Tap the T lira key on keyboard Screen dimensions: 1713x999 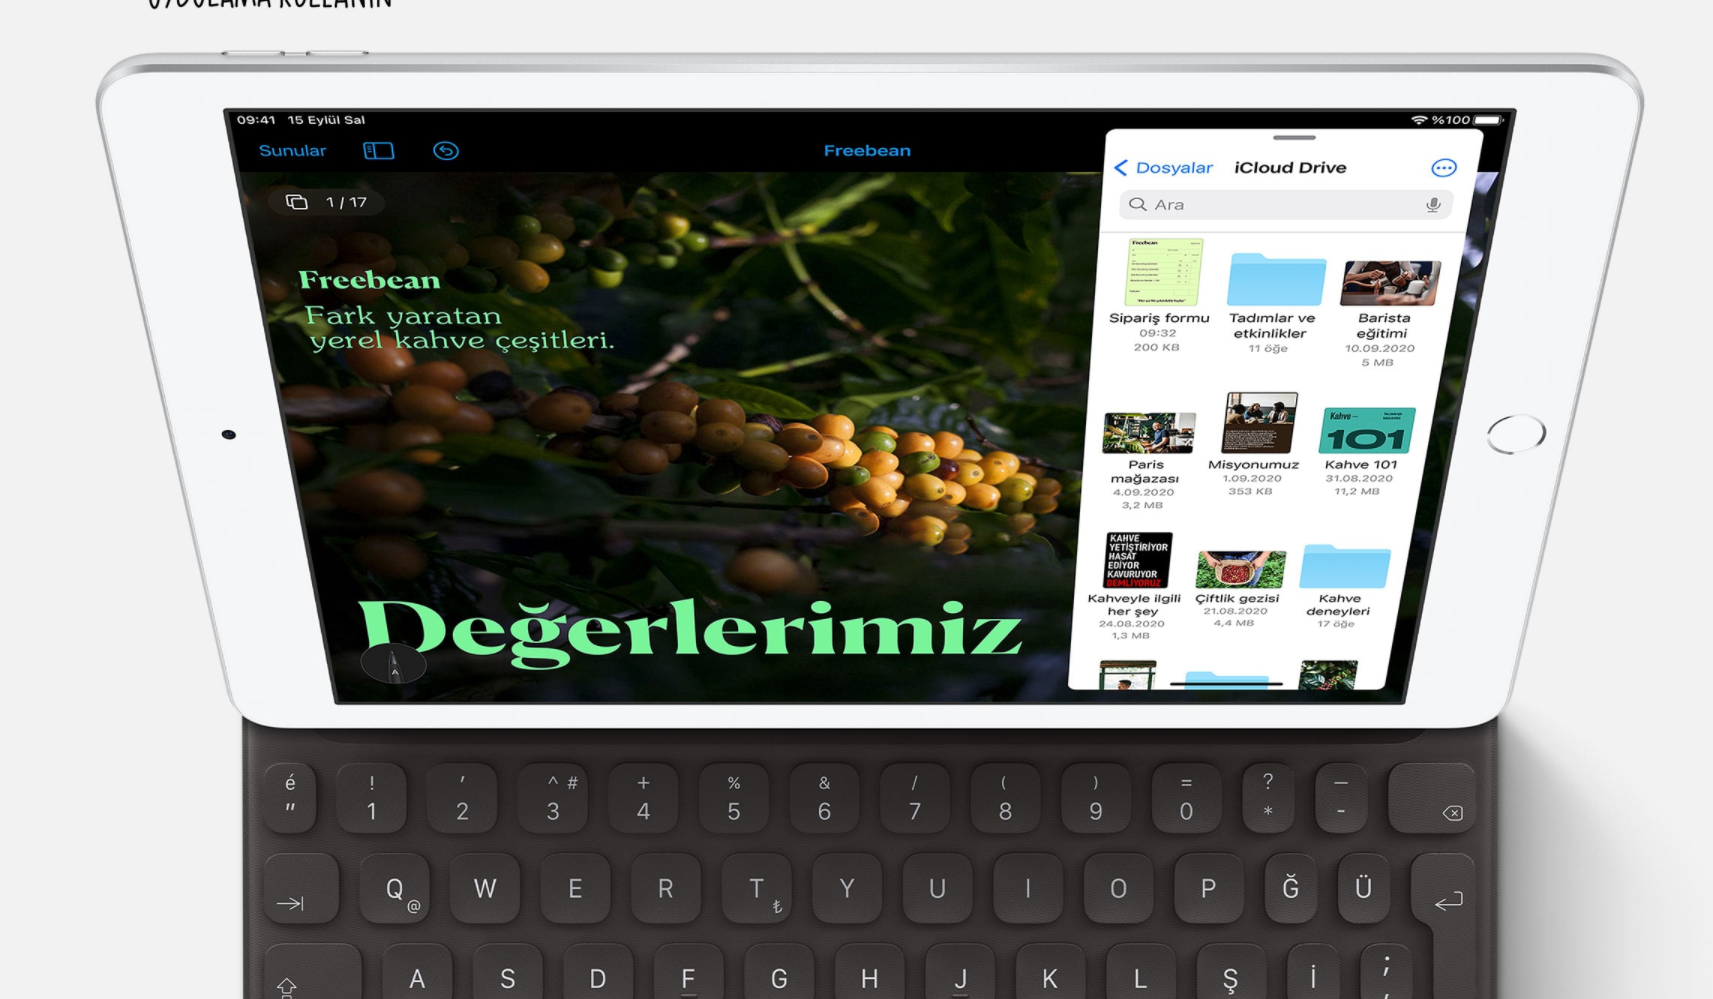(757, 888)
